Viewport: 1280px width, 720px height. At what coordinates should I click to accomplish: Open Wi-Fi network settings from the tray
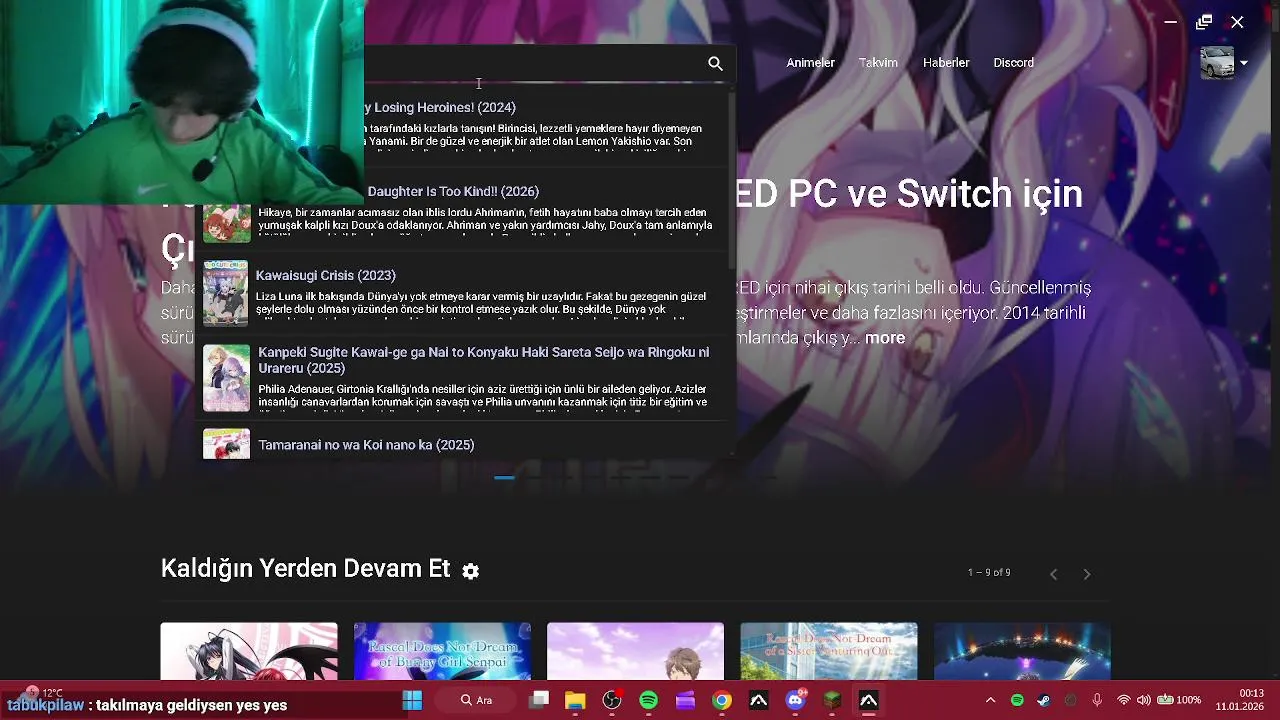tap(1124, 700)
